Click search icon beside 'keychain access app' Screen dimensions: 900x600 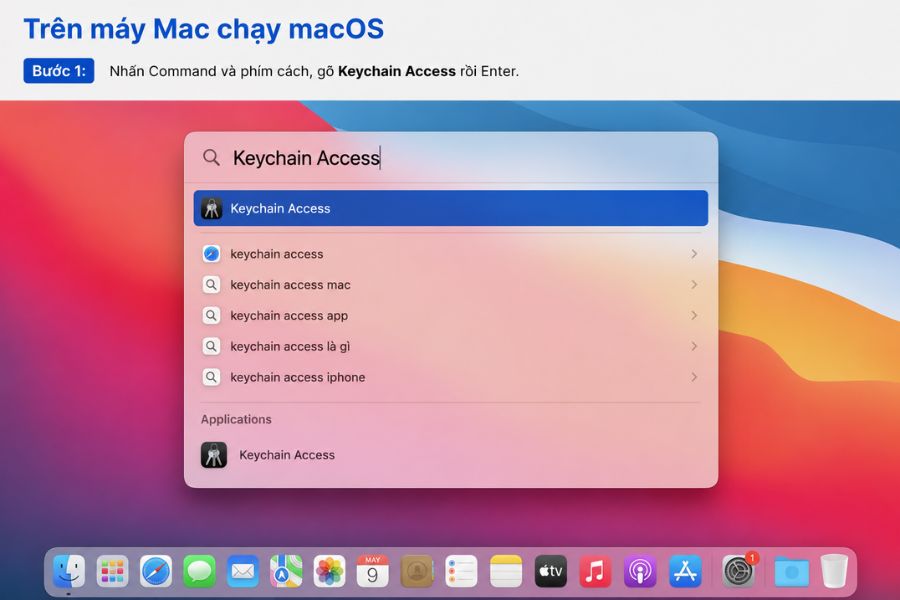tap(211, 316)
